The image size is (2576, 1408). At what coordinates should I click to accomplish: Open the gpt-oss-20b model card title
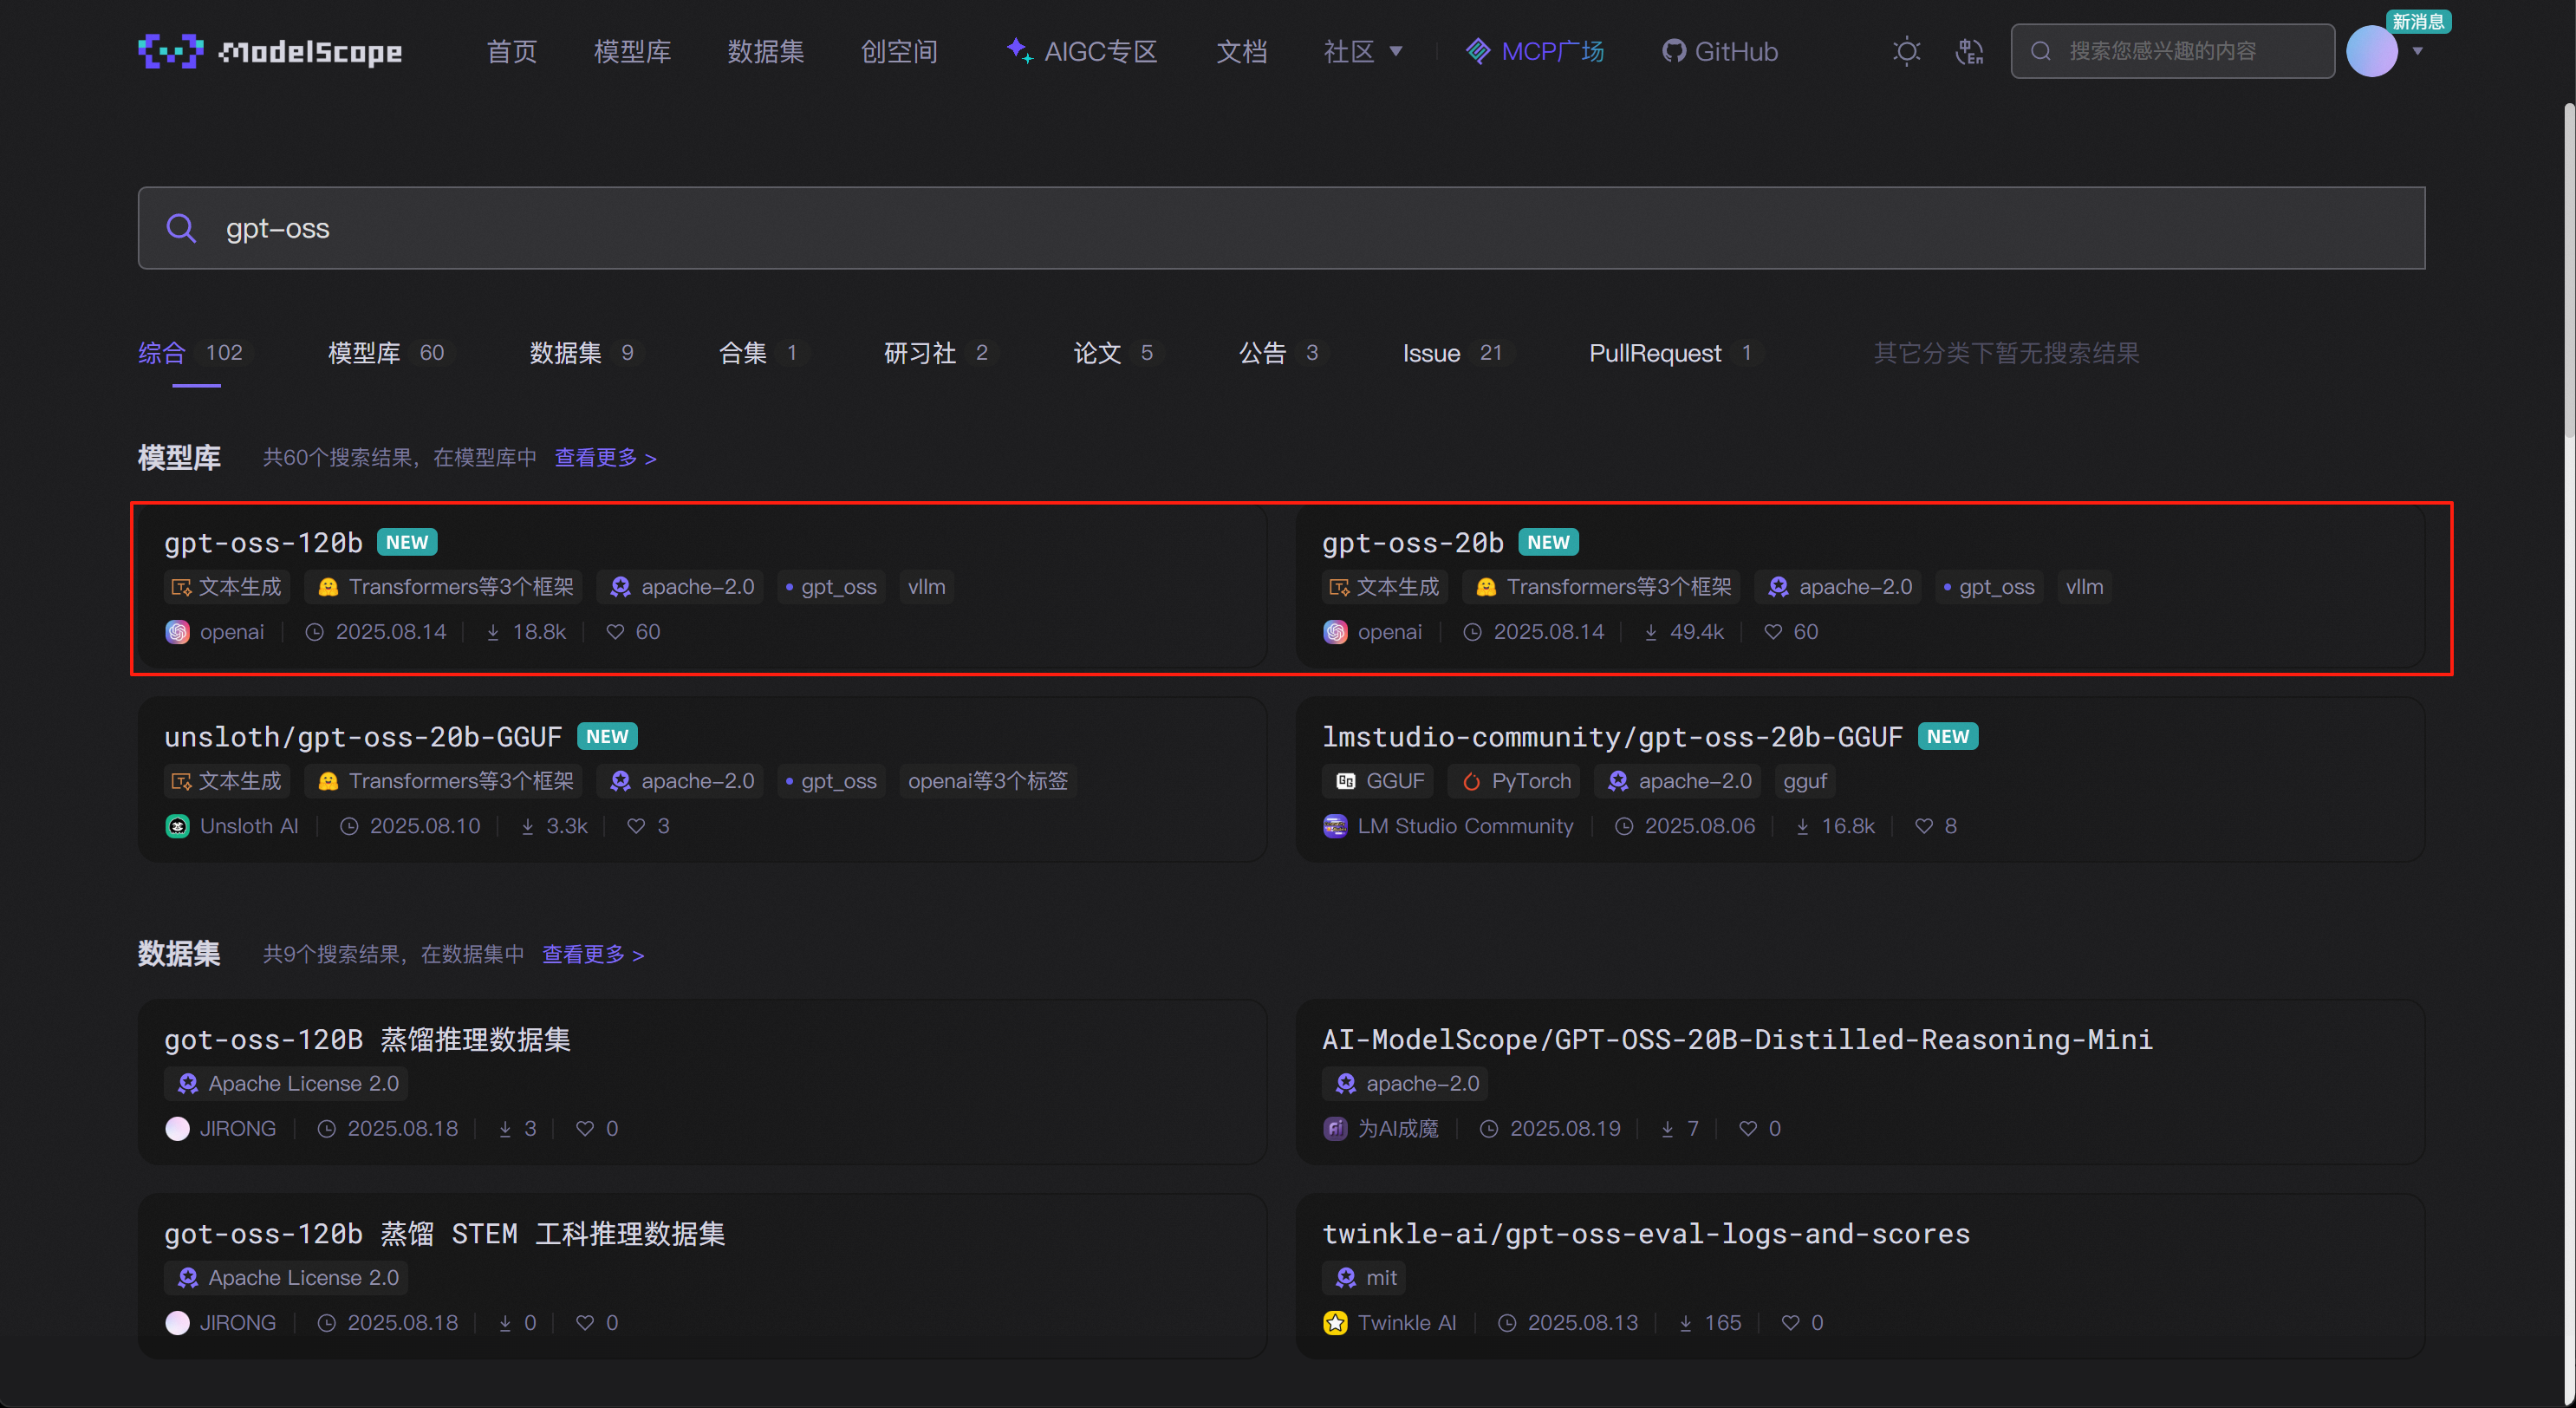coord(1412,543)
